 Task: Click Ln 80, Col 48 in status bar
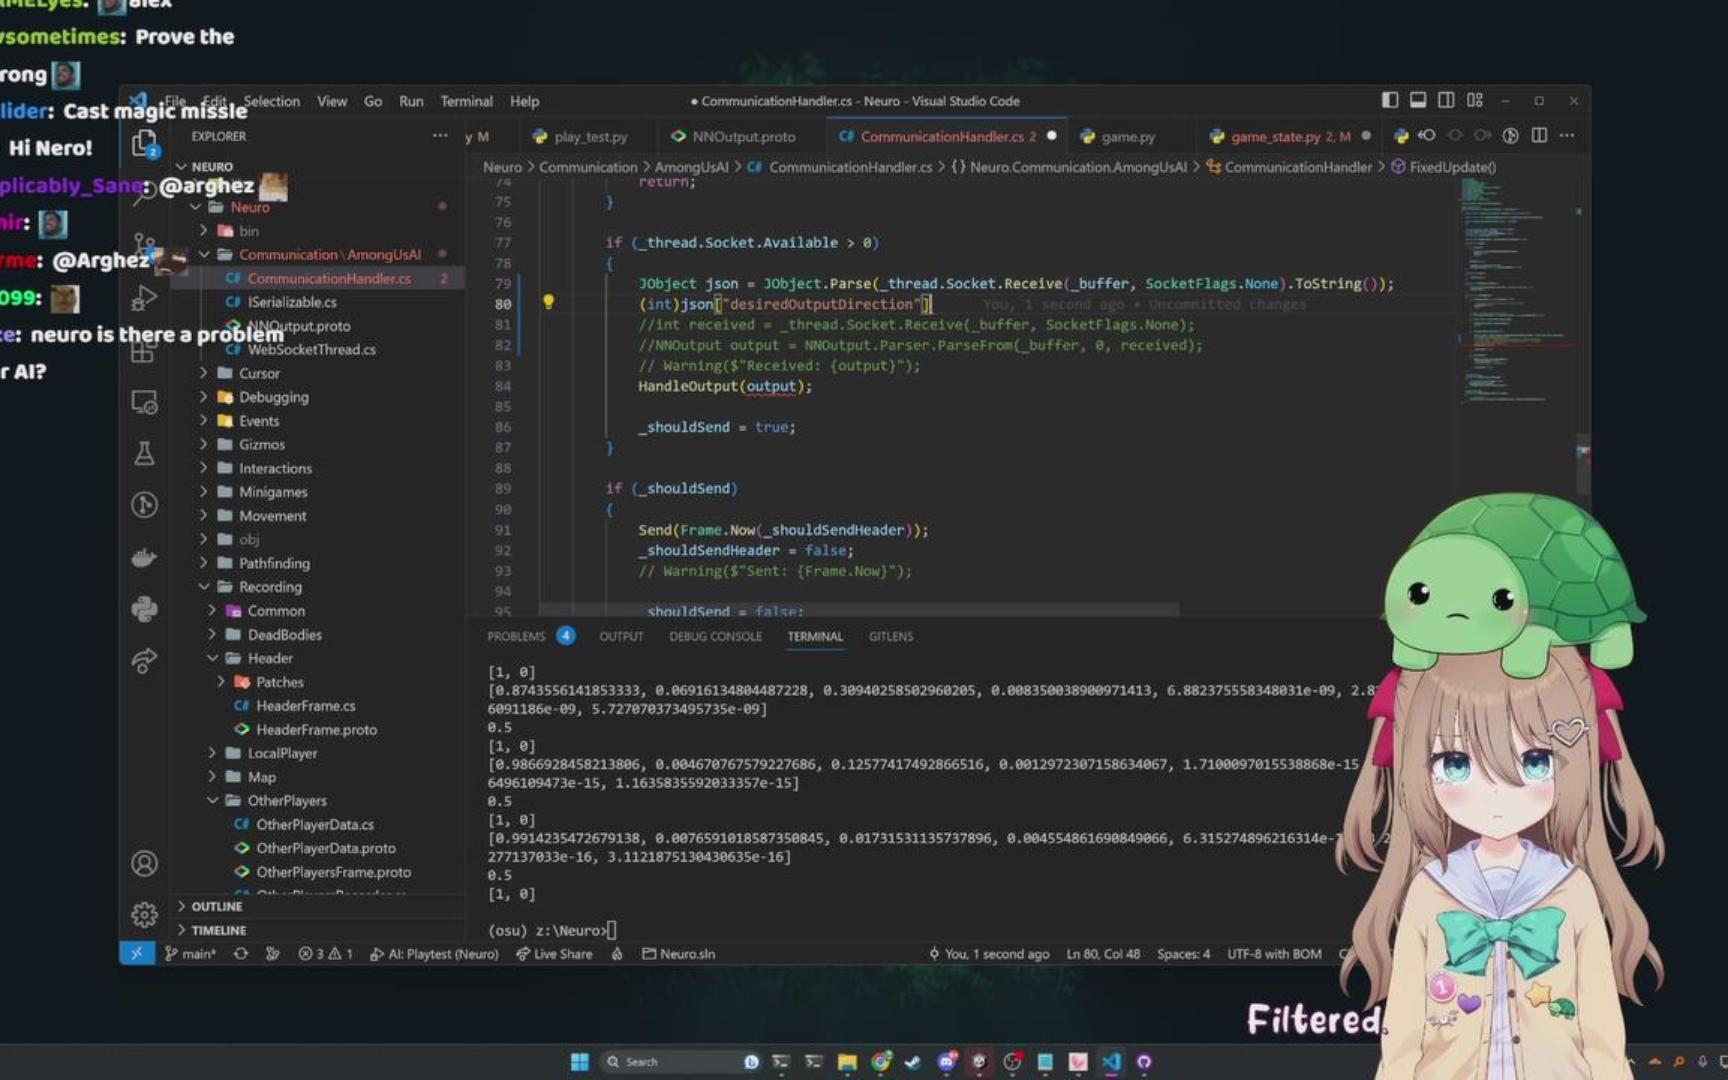[1103, 953]
